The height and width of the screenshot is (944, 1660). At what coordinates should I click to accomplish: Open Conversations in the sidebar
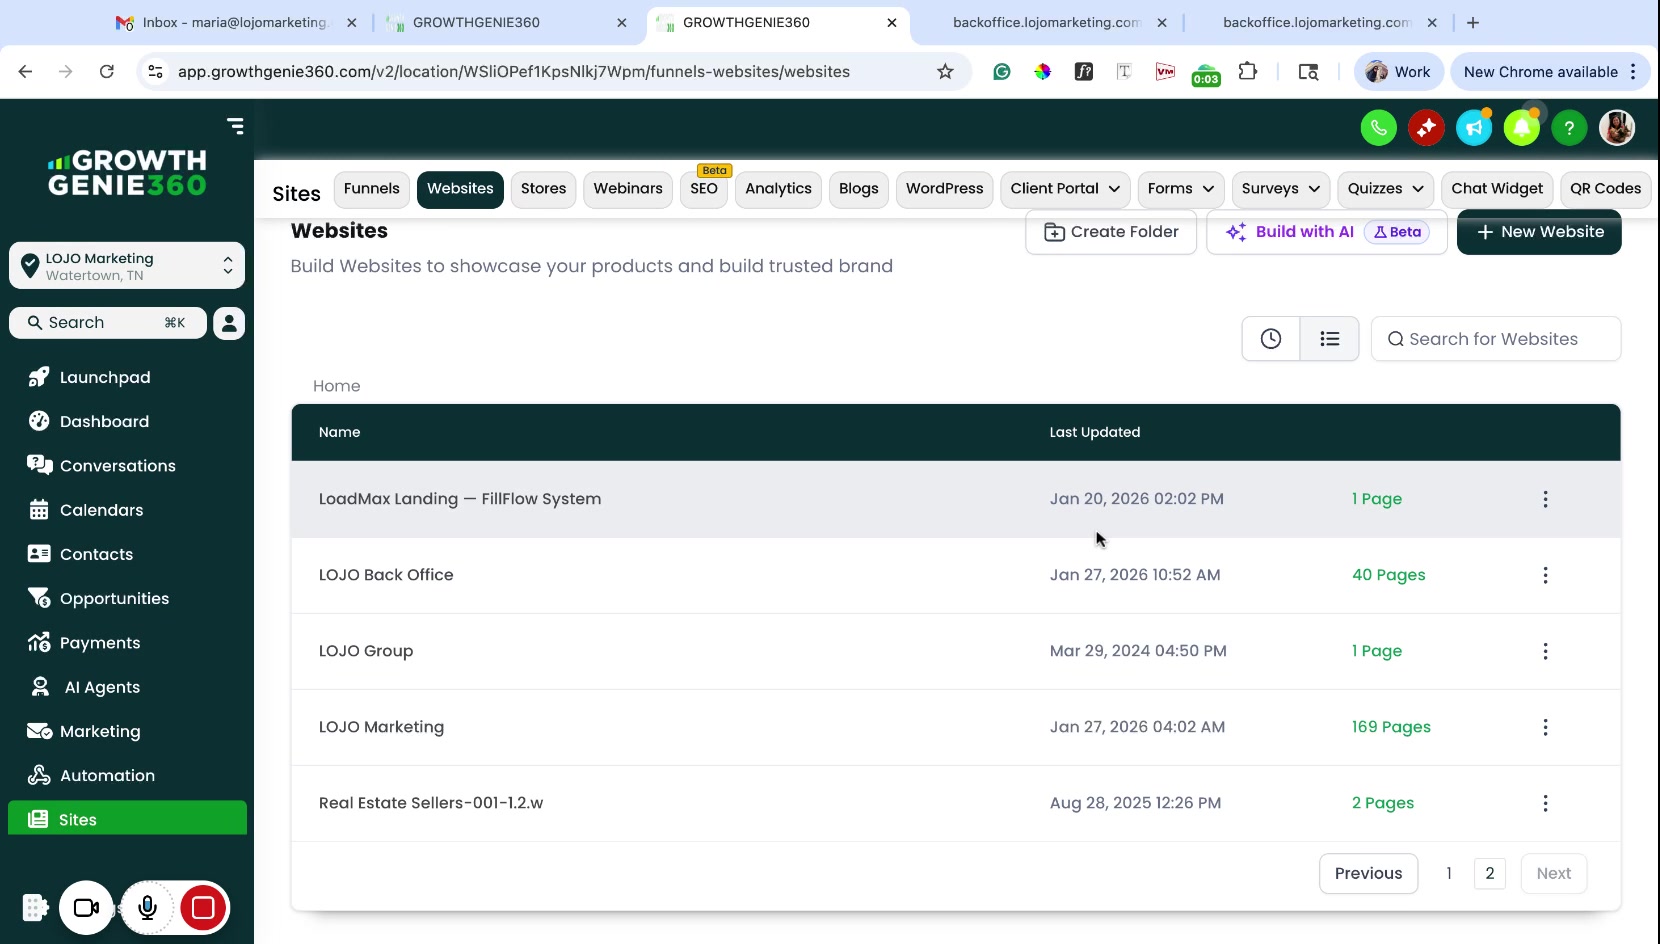117,466
